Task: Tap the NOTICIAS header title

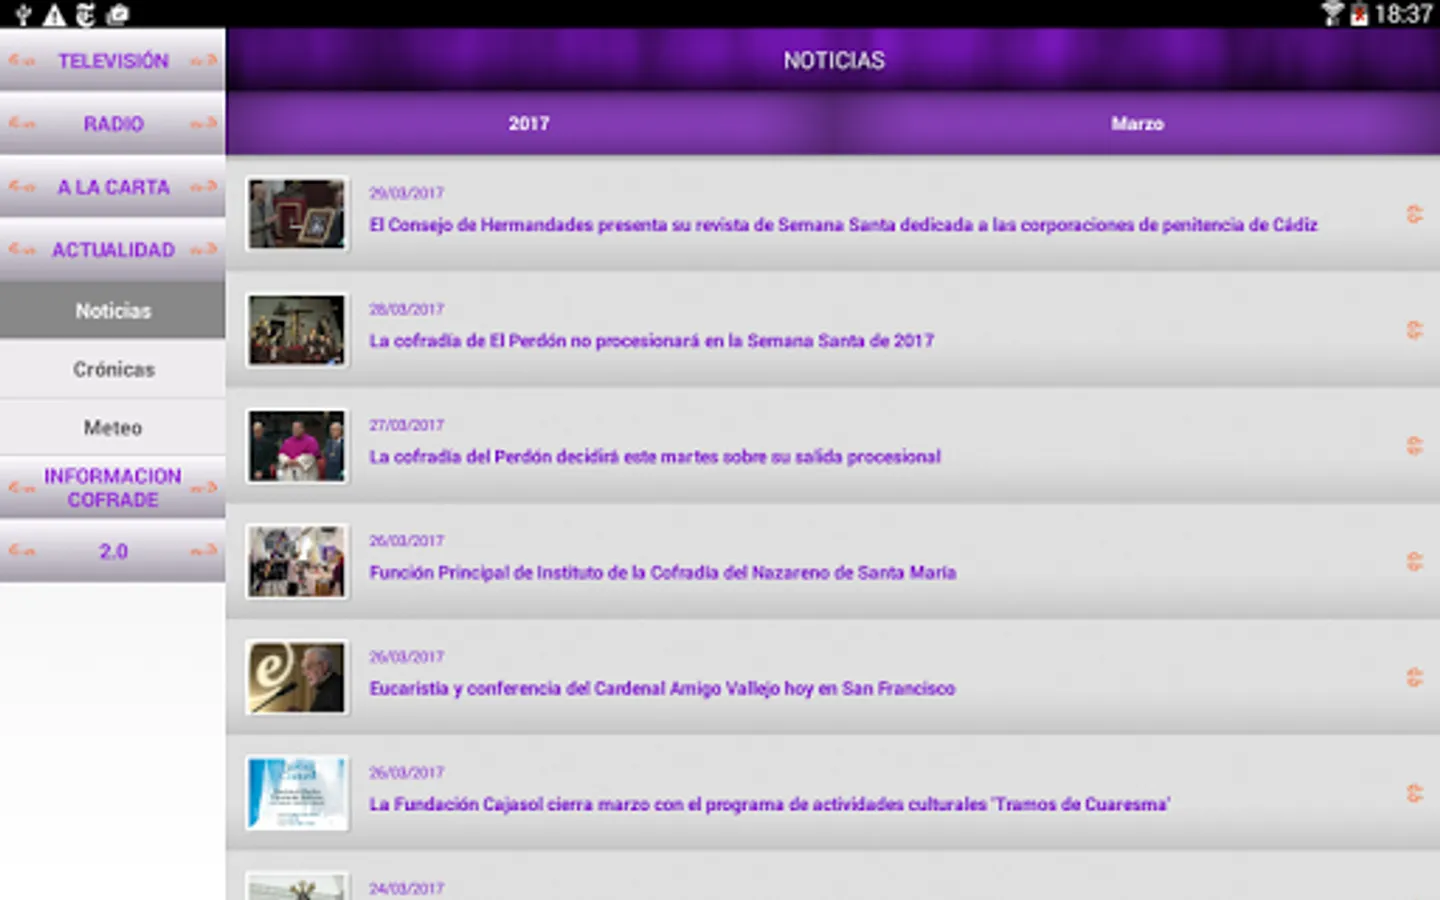Action: pos(834,60)
